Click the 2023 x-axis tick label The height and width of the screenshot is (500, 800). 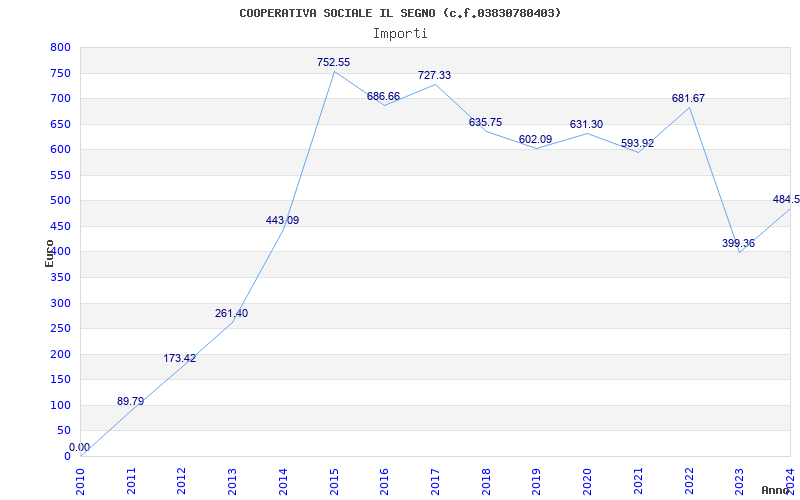click(x=739, y=481)
